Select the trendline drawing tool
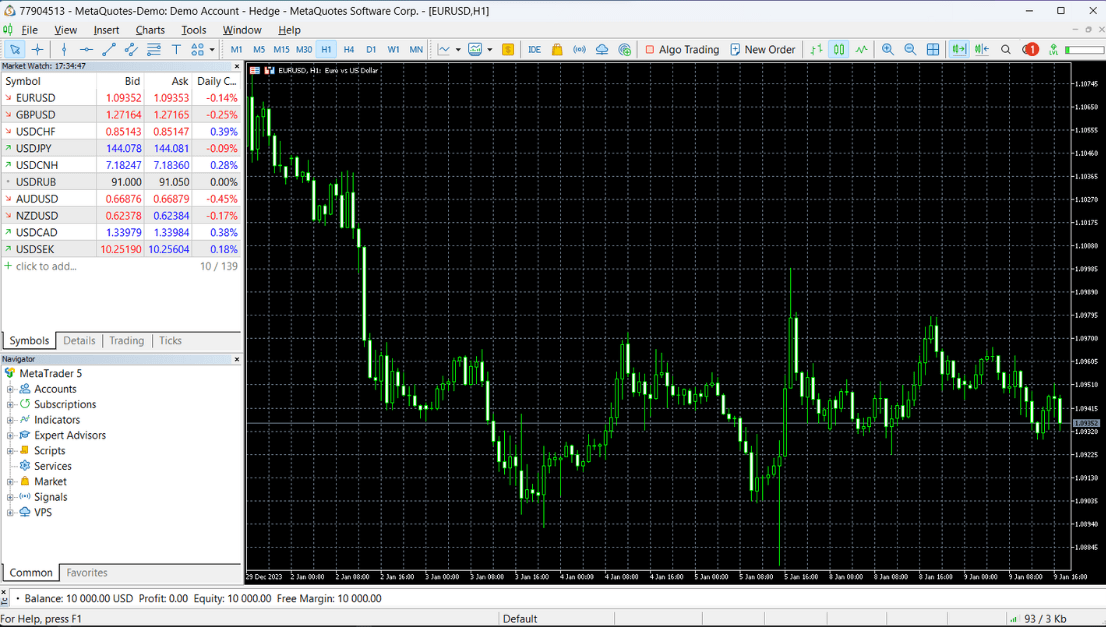 pos(109,48)
